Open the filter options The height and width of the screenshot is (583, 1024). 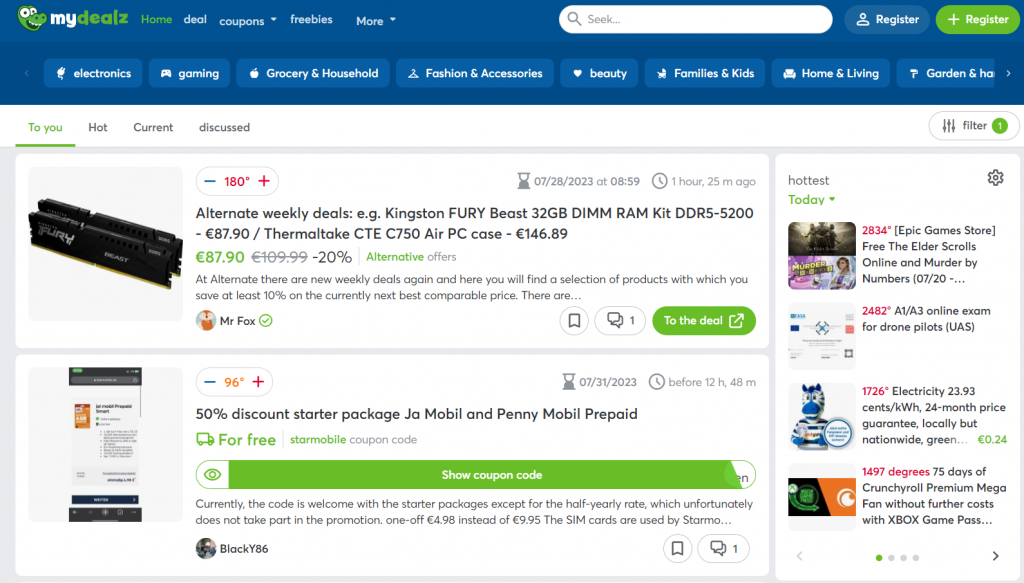click(x=974, y=126)
